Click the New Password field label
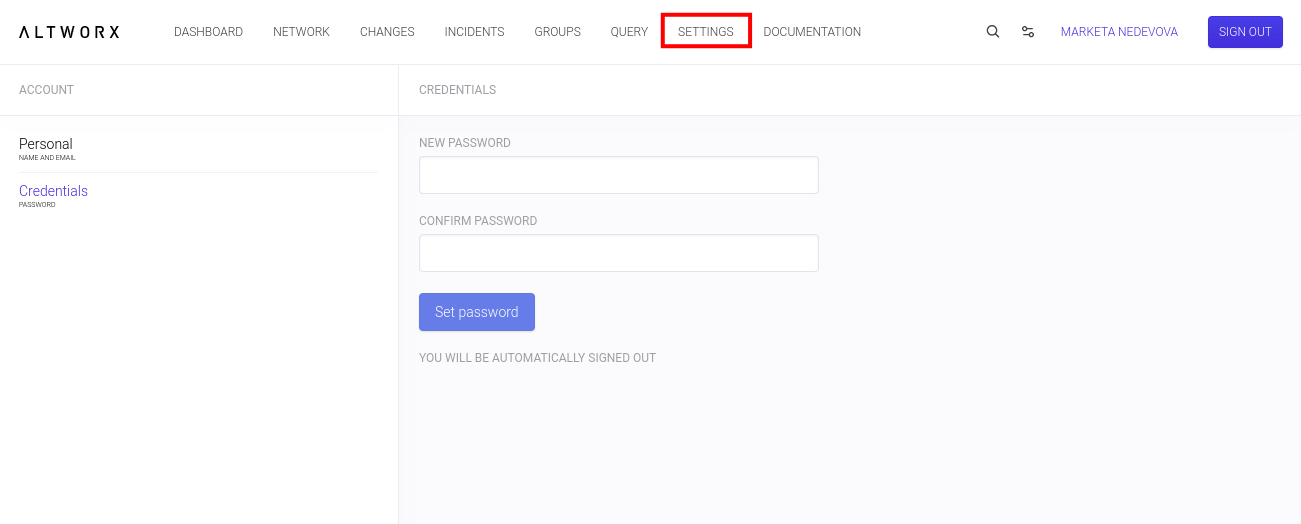Image resolution: width=1301 pixels, height=524 pixels. 465,143
